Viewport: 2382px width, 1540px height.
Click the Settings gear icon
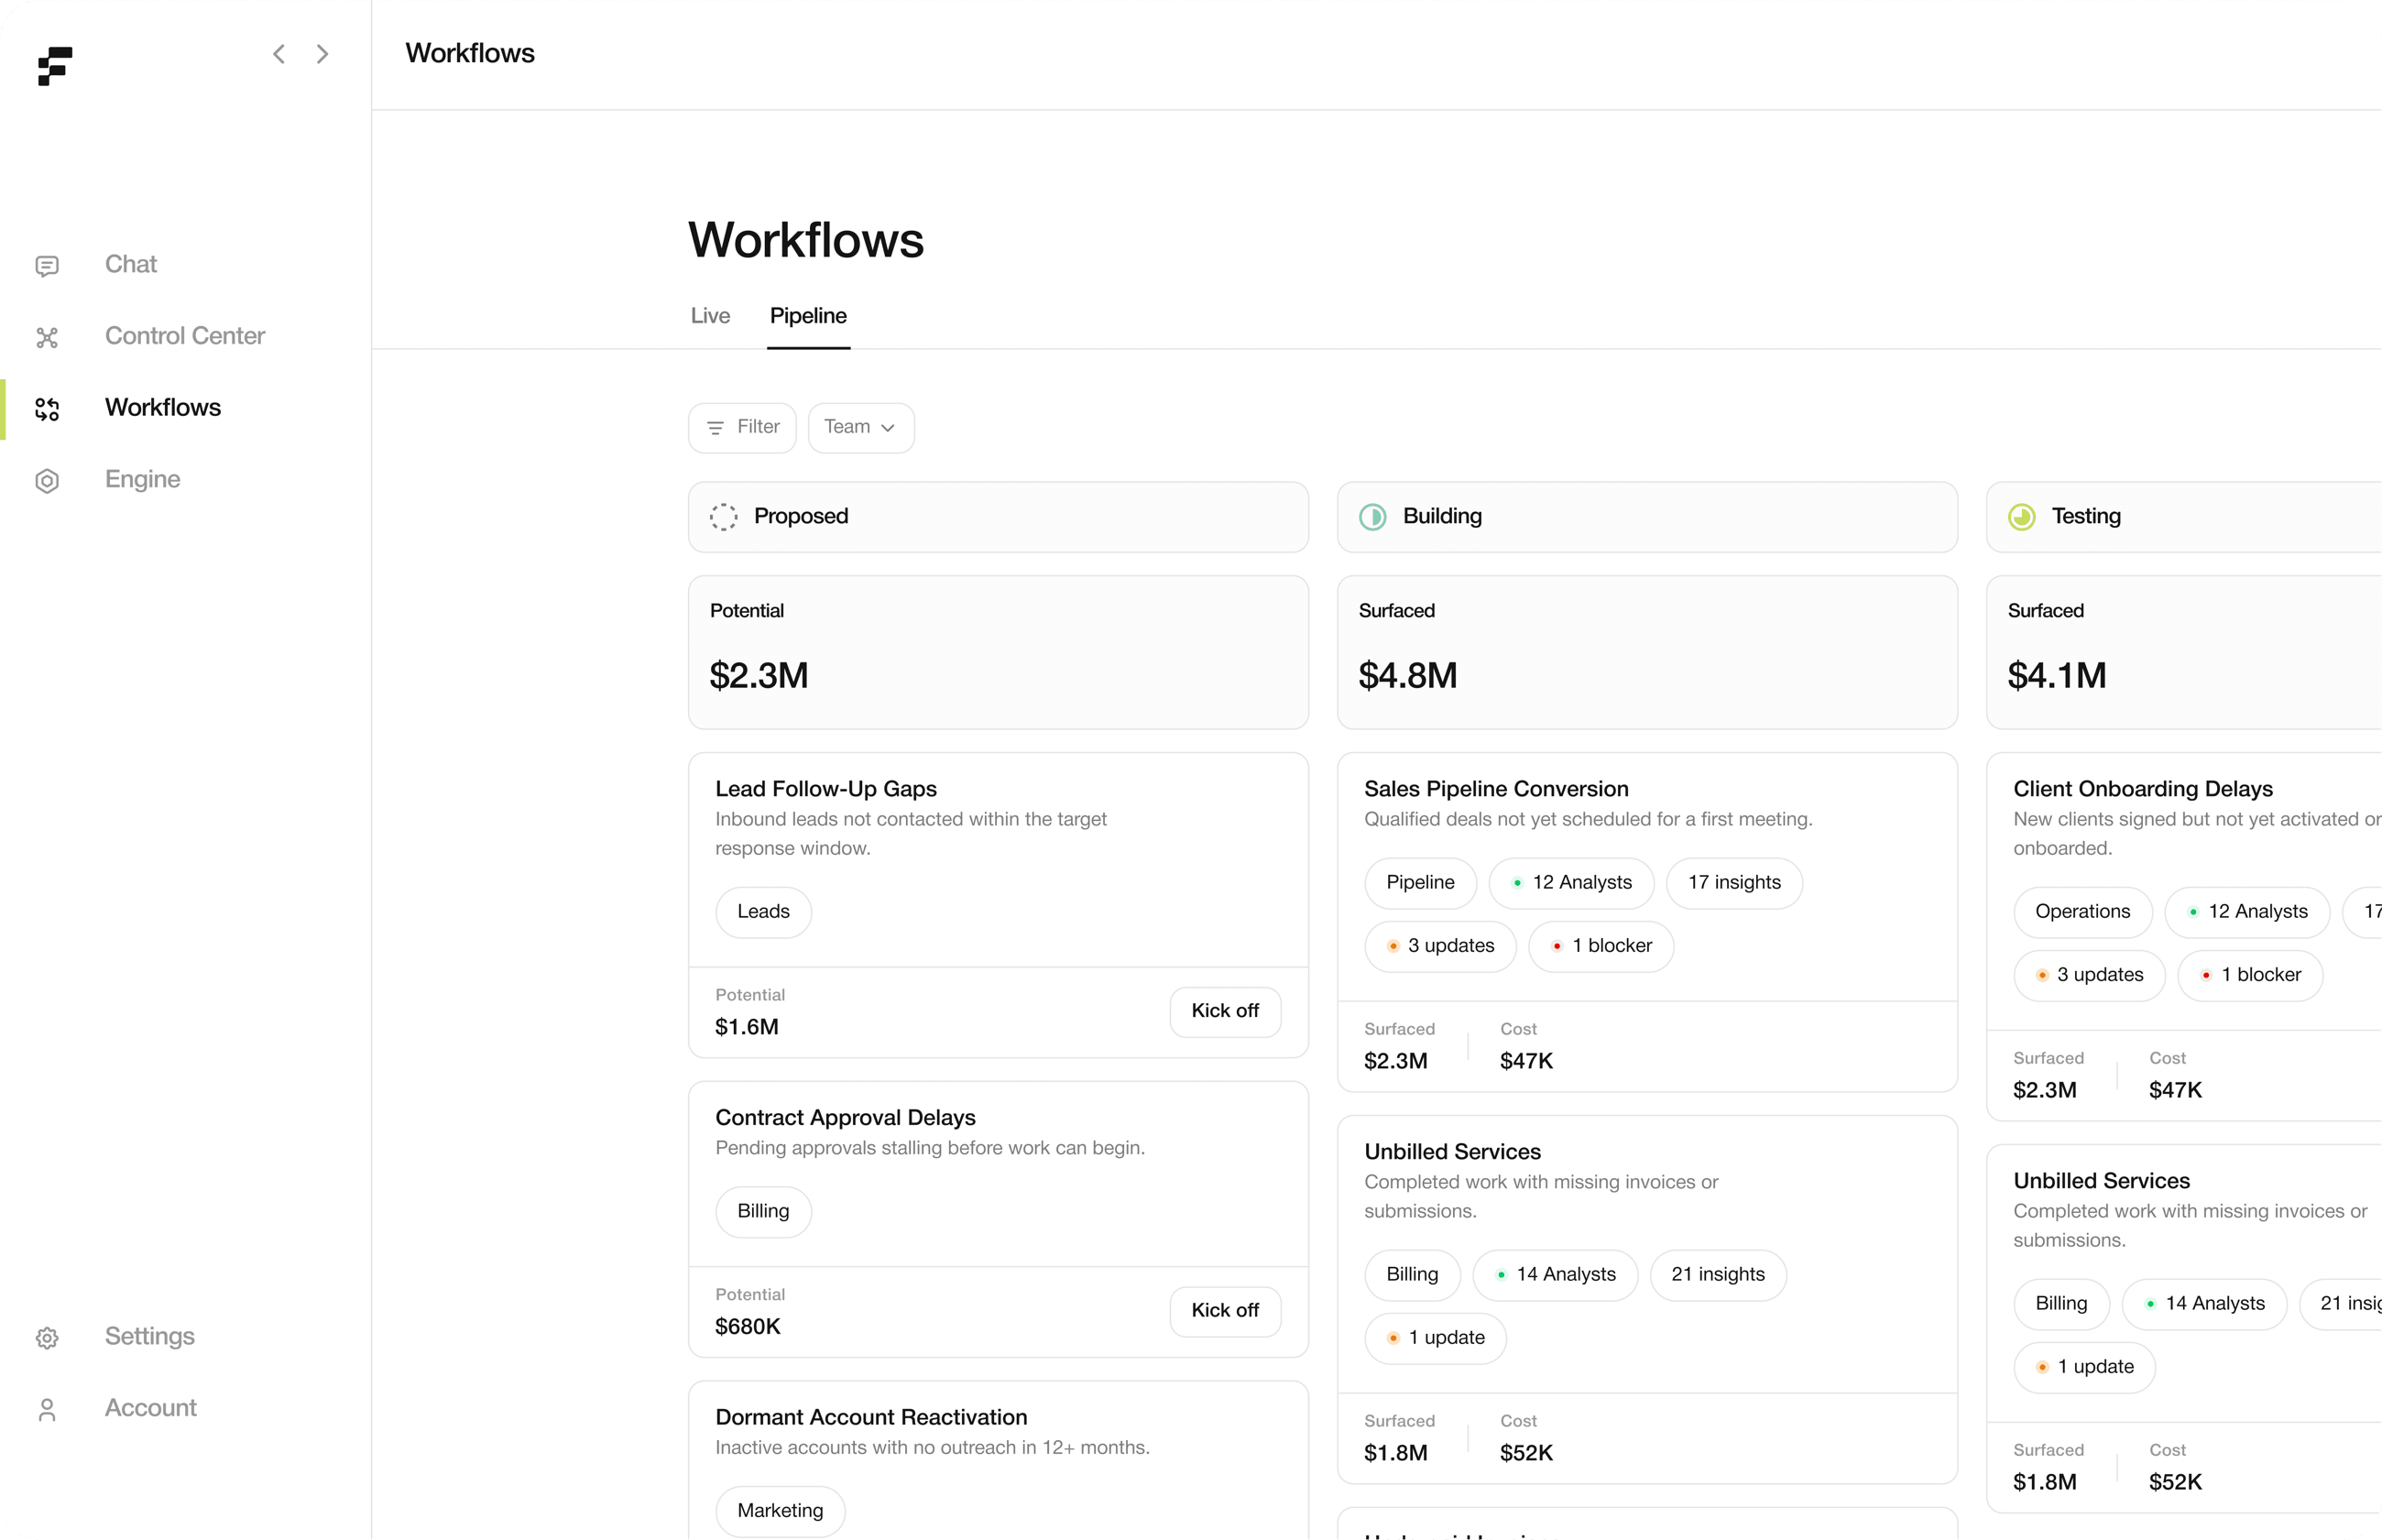click(47, 1338)
